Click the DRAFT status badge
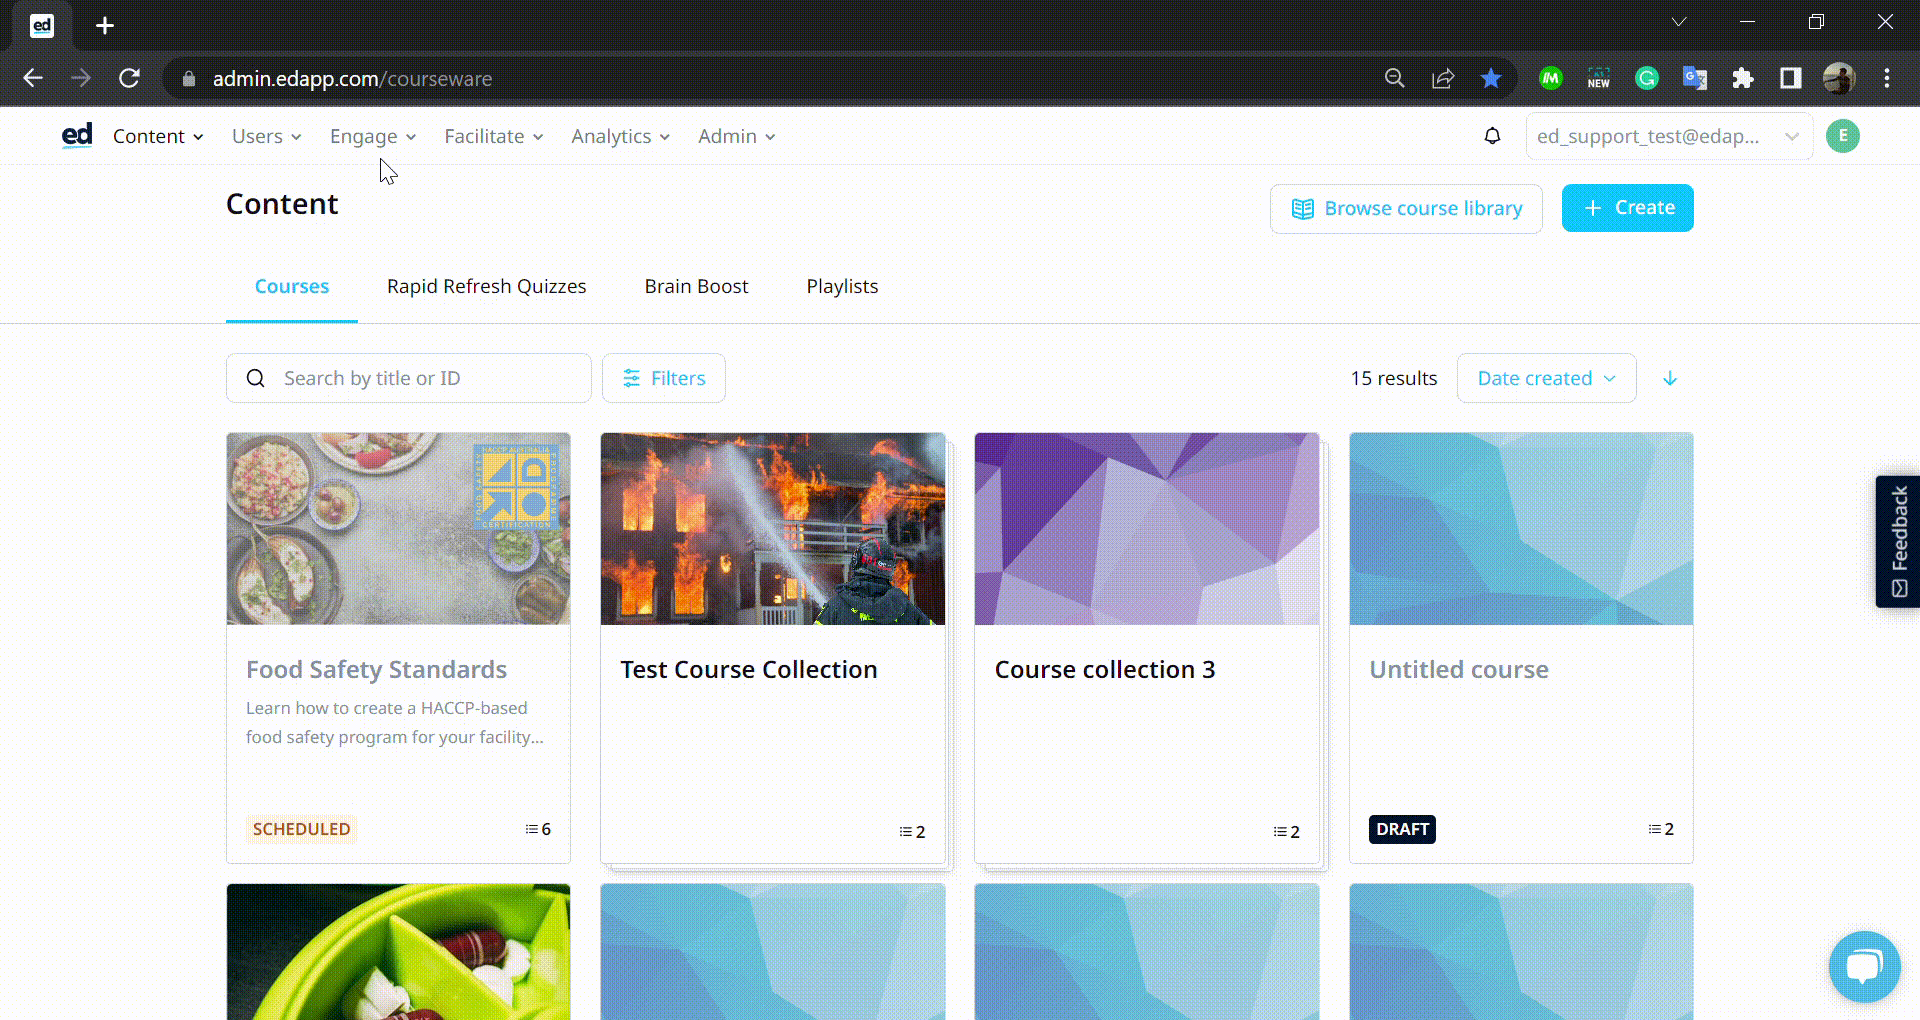Screen dimensions: 1920x1020 [x=1402, y=829]
